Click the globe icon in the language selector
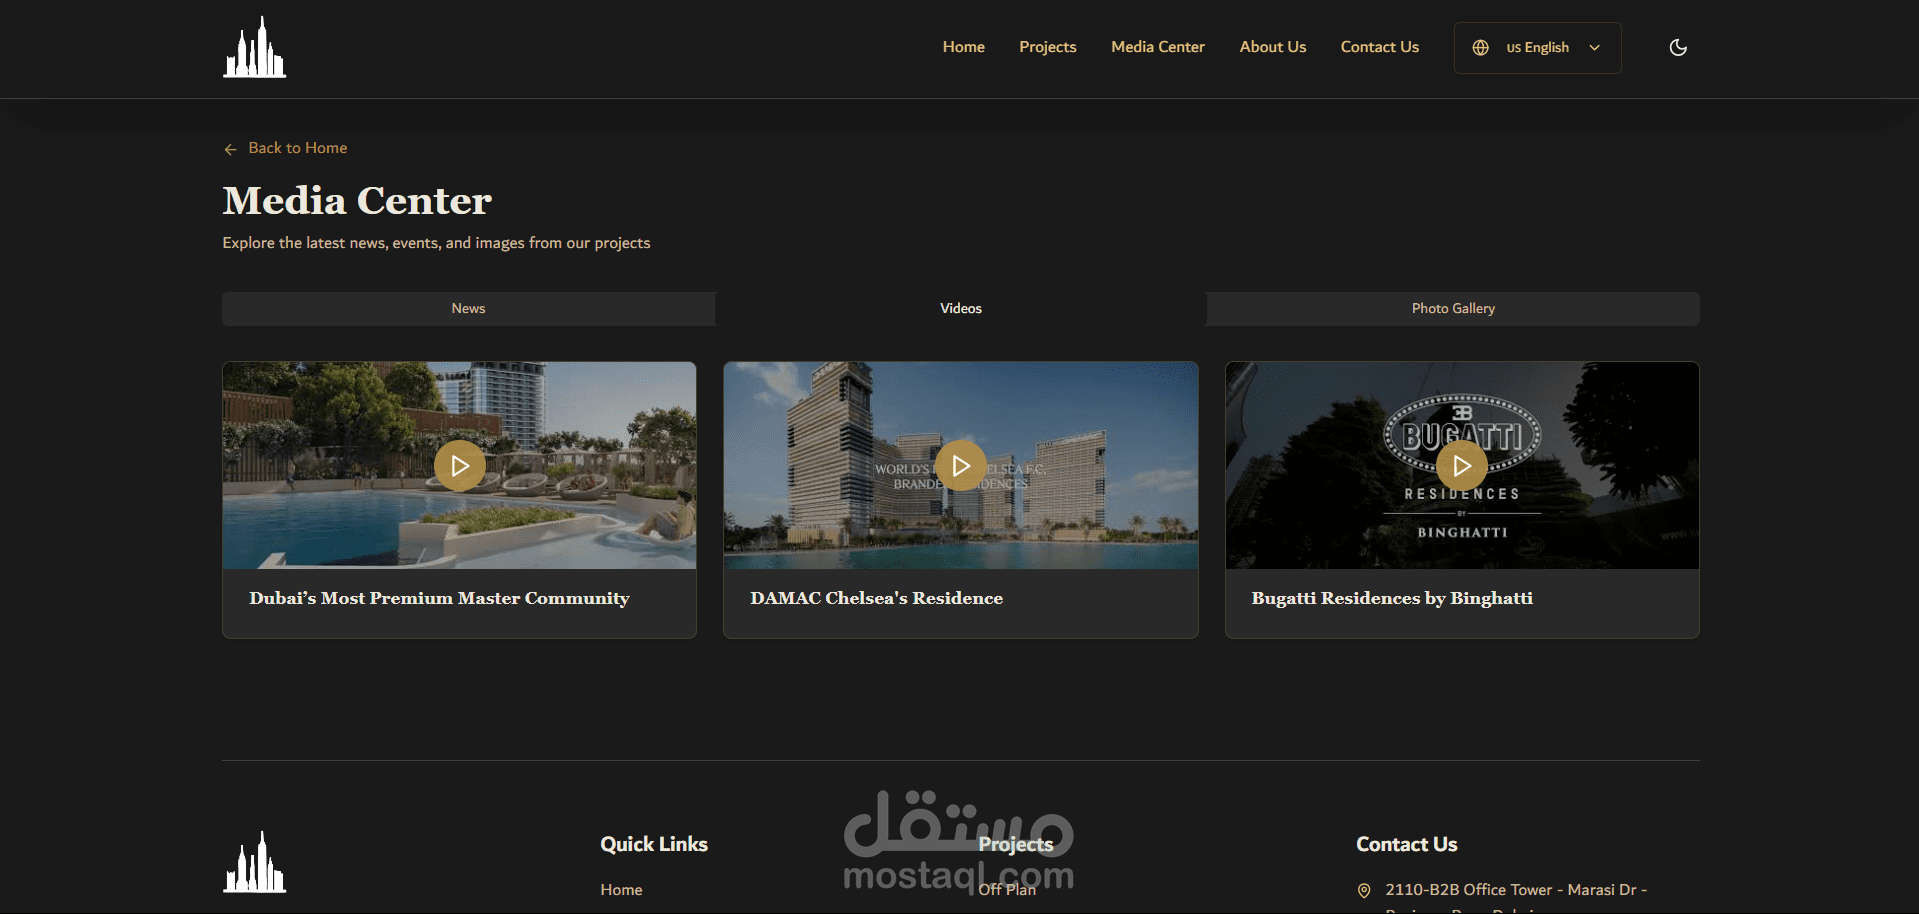The width and height of the screenshot is (1919, 914). [x=1480, y=47]
